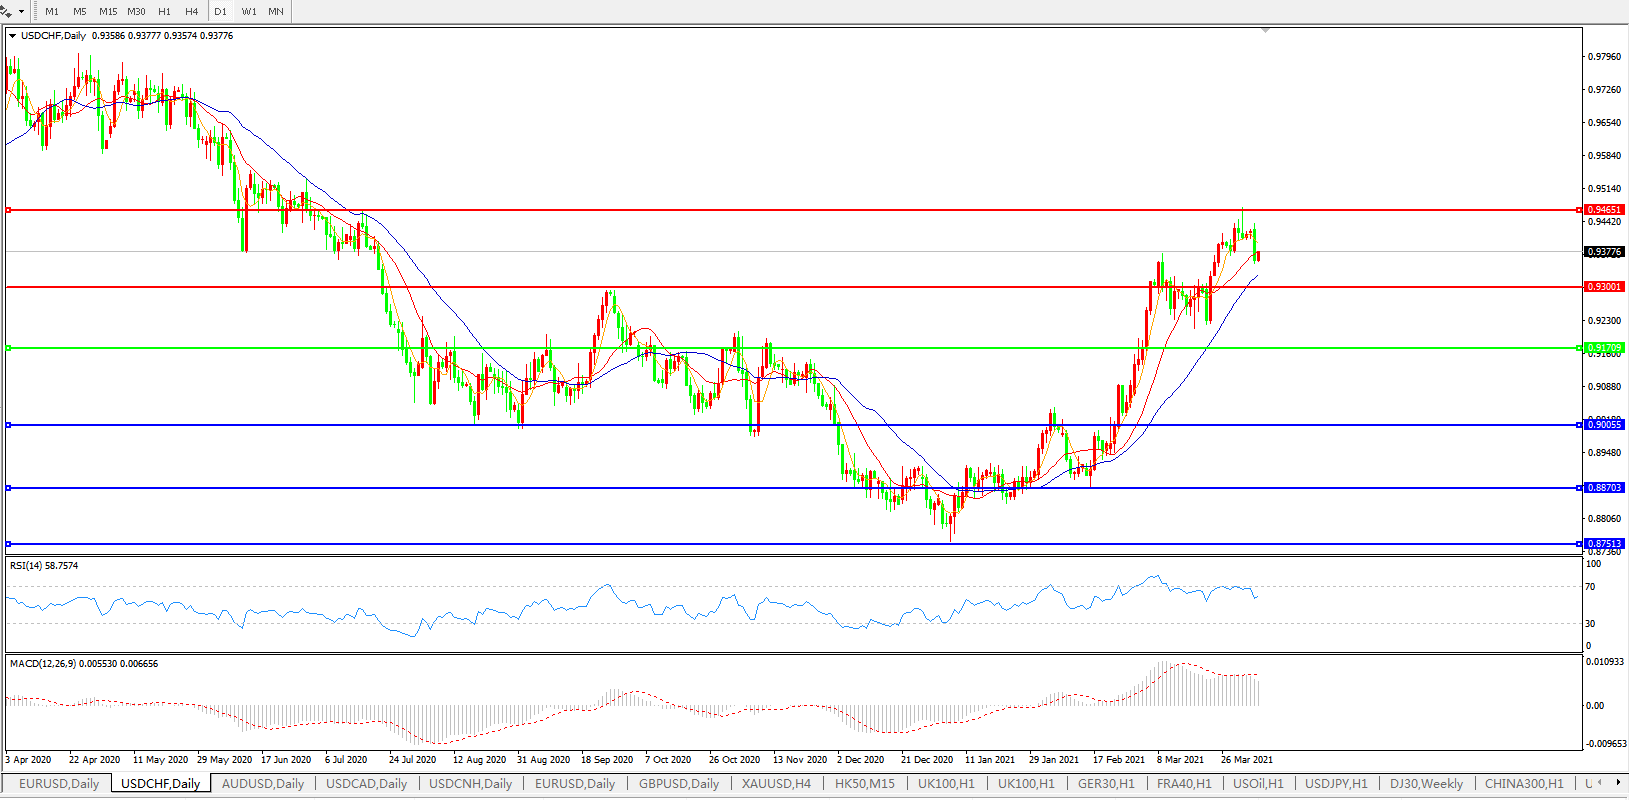The height and width of the screenshot is (800, 1629).
Task: Enable the H4 timeframe button
Action: click(192, 12)
